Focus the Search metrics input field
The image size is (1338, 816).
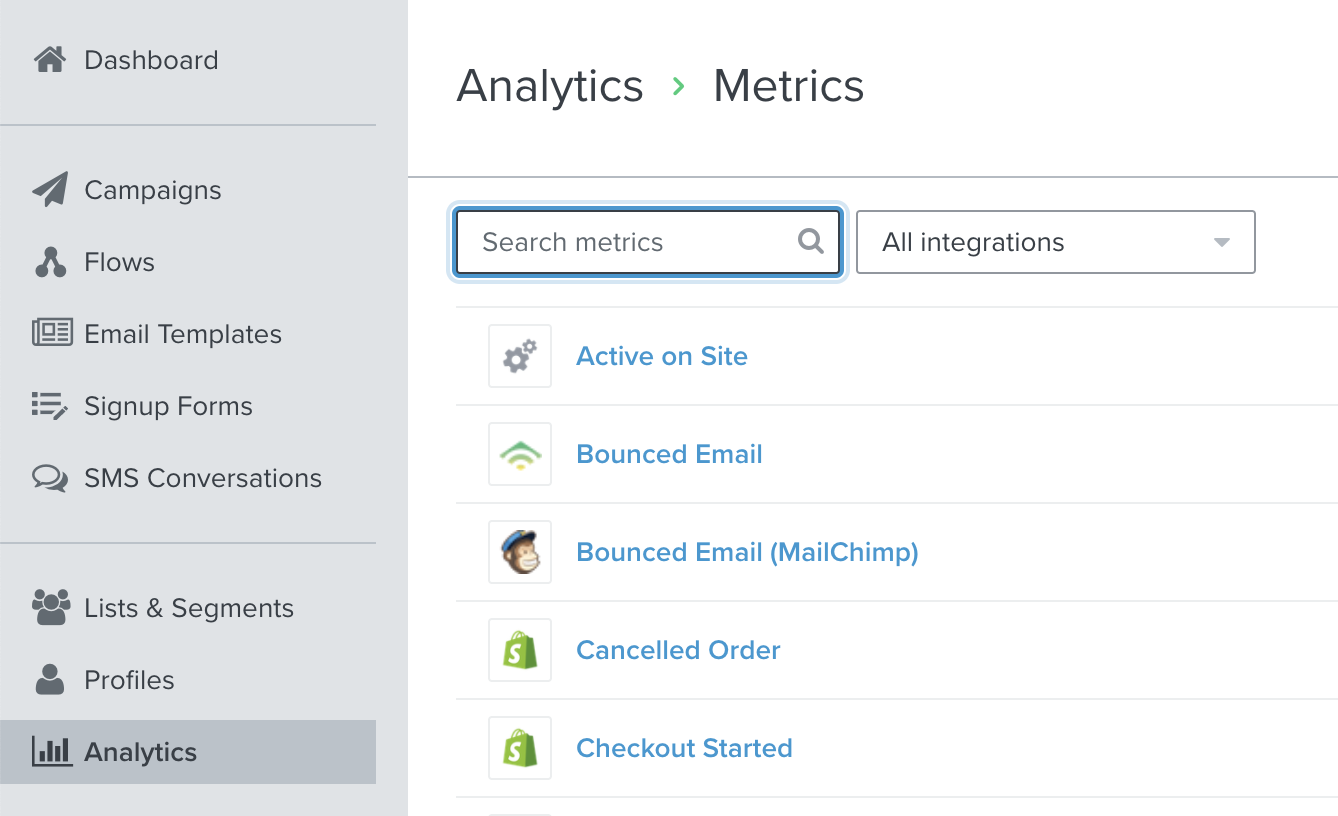[630, 242]
